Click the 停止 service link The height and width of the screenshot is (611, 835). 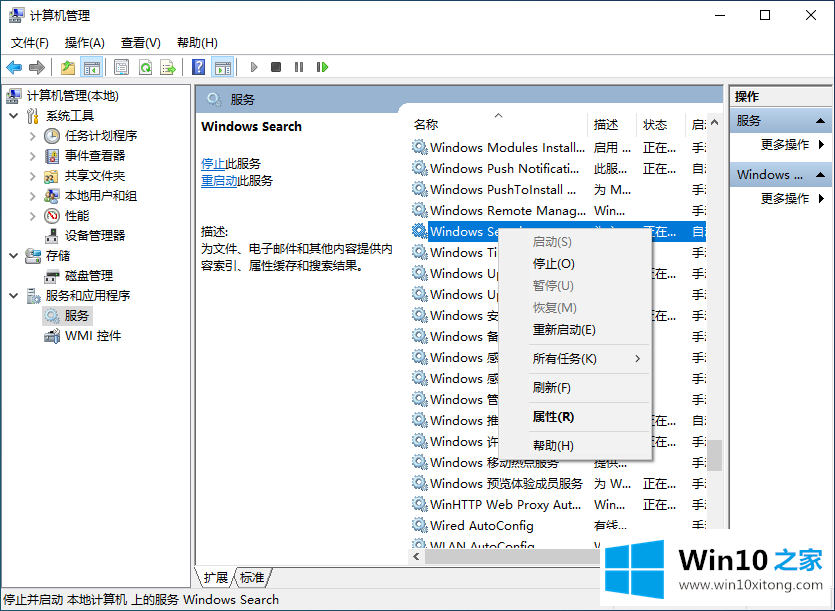pos(213,164)
